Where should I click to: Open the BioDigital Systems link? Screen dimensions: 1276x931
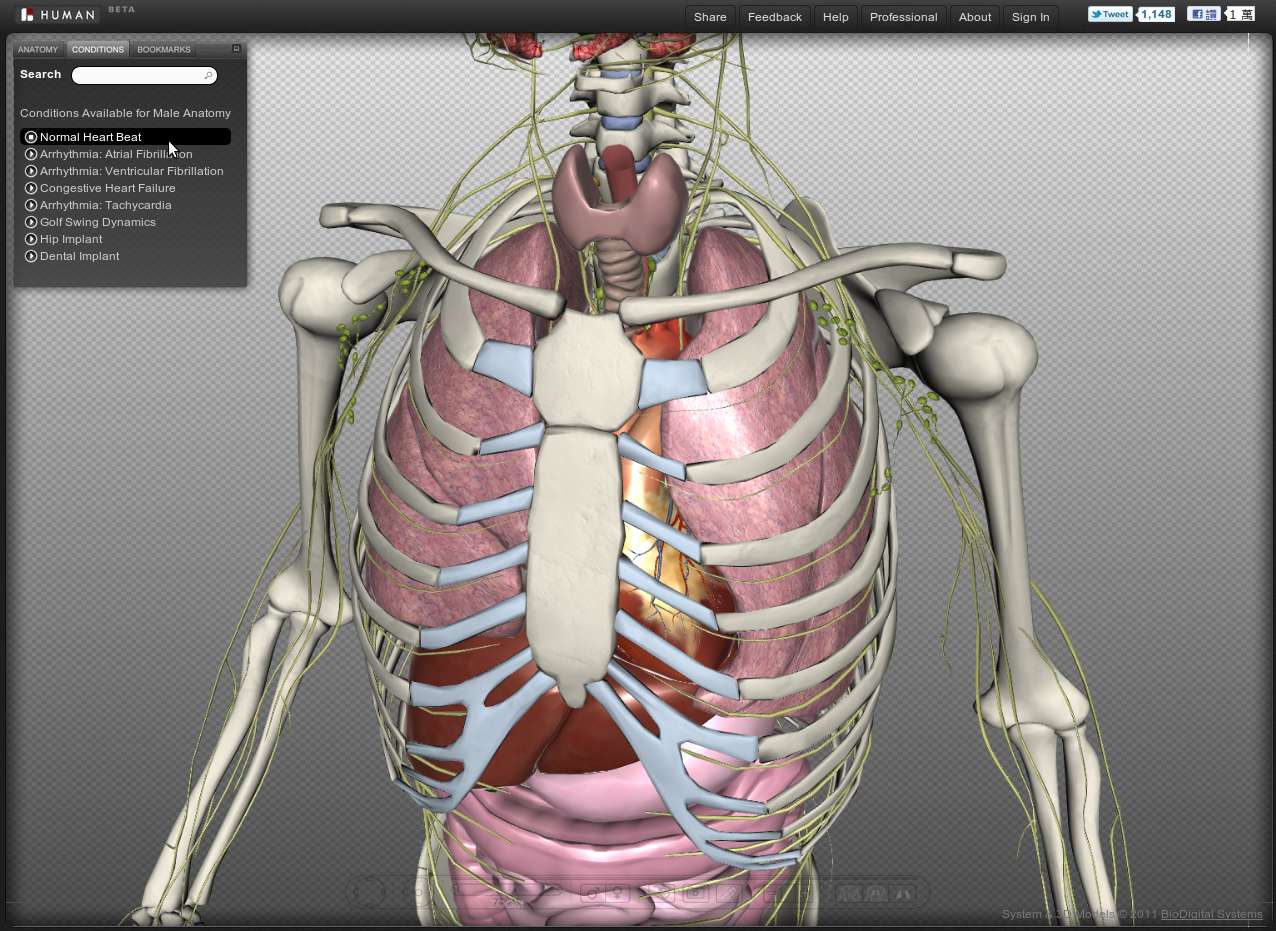click(1210, 914)
